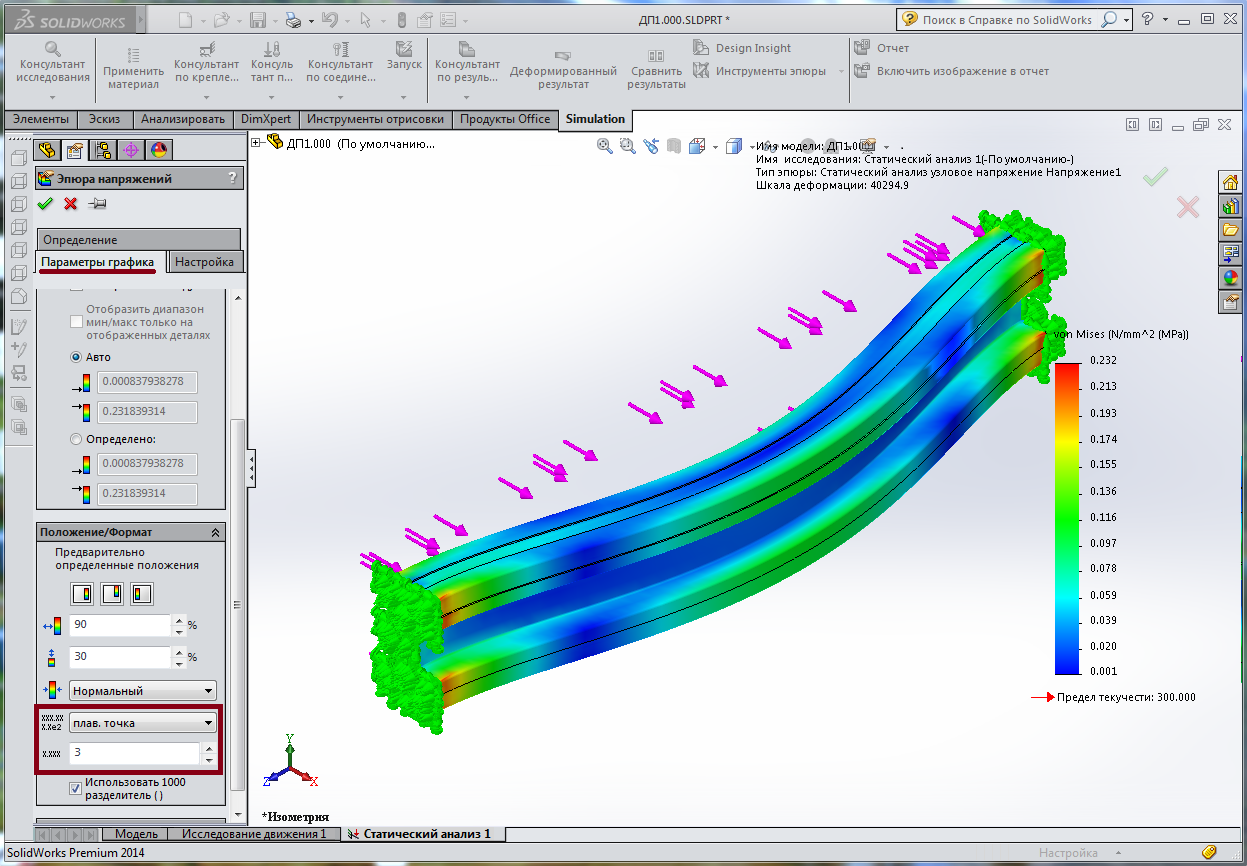Open SolidWorks Resources home icon in task pane
The height and width of the screenshot is (866, 1247).
(x=1230, y=182)
